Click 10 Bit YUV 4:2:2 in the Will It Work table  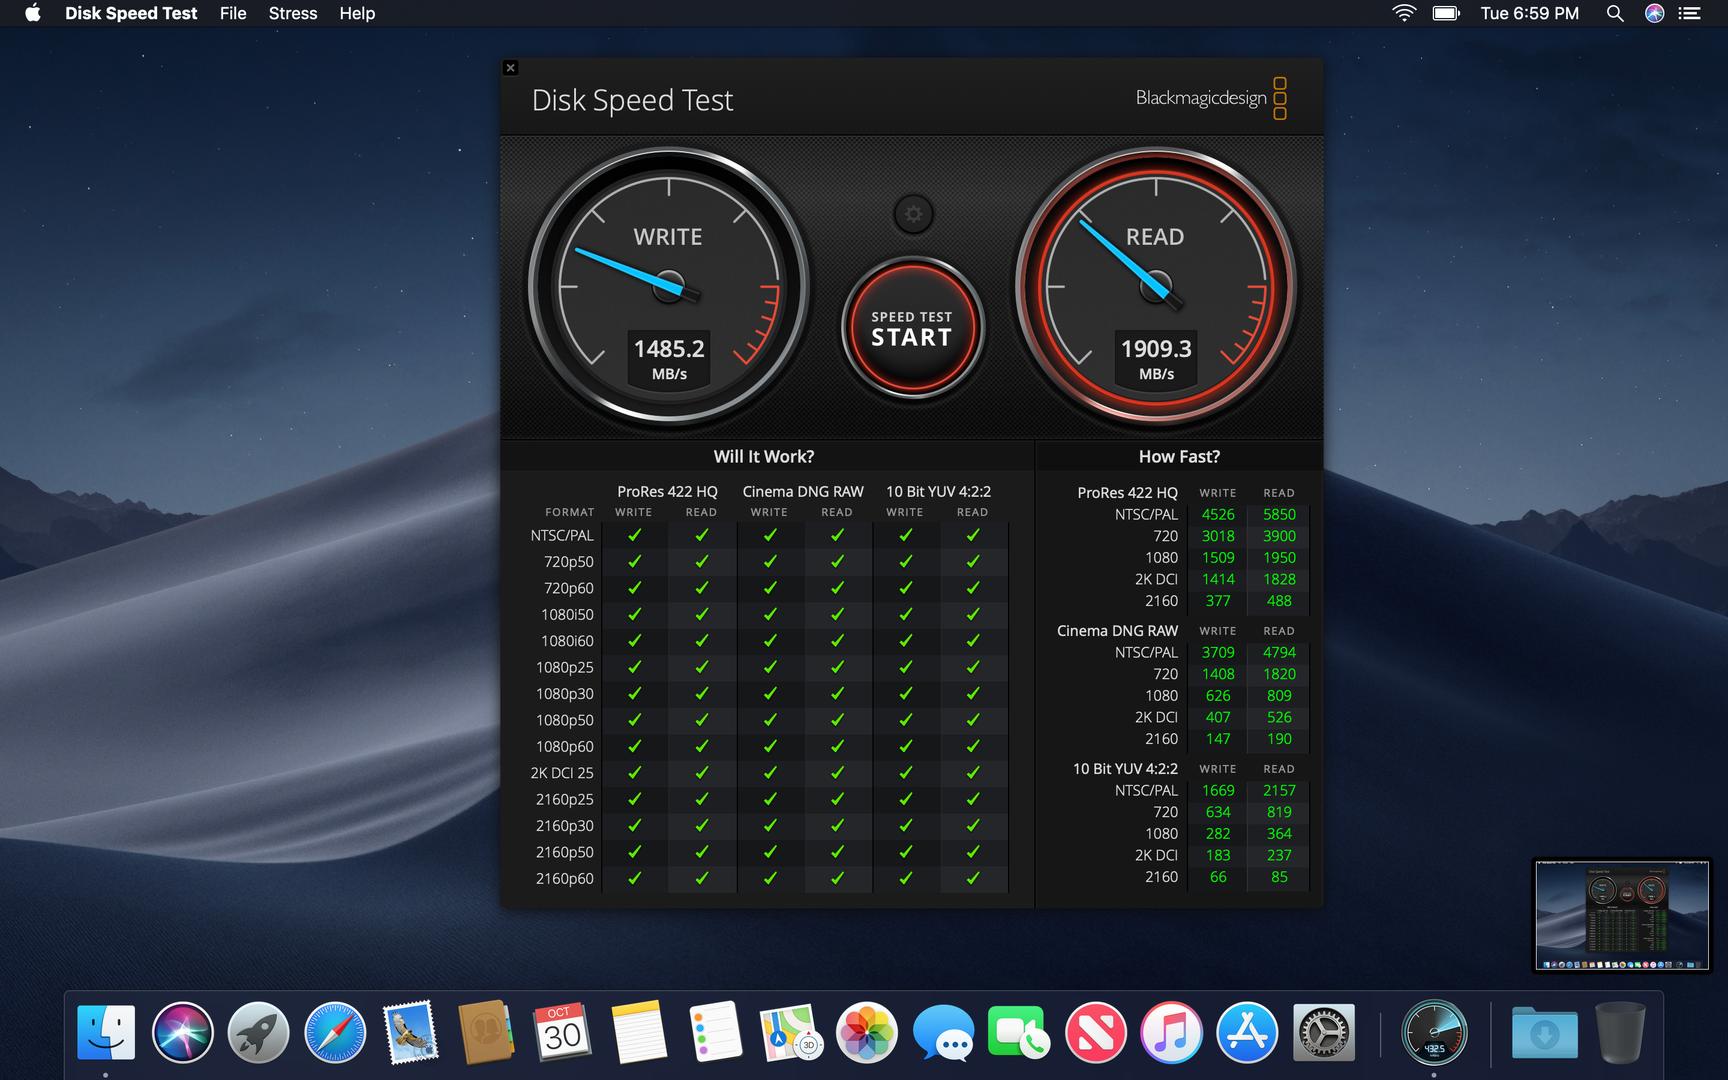click(x=938, y=491)
